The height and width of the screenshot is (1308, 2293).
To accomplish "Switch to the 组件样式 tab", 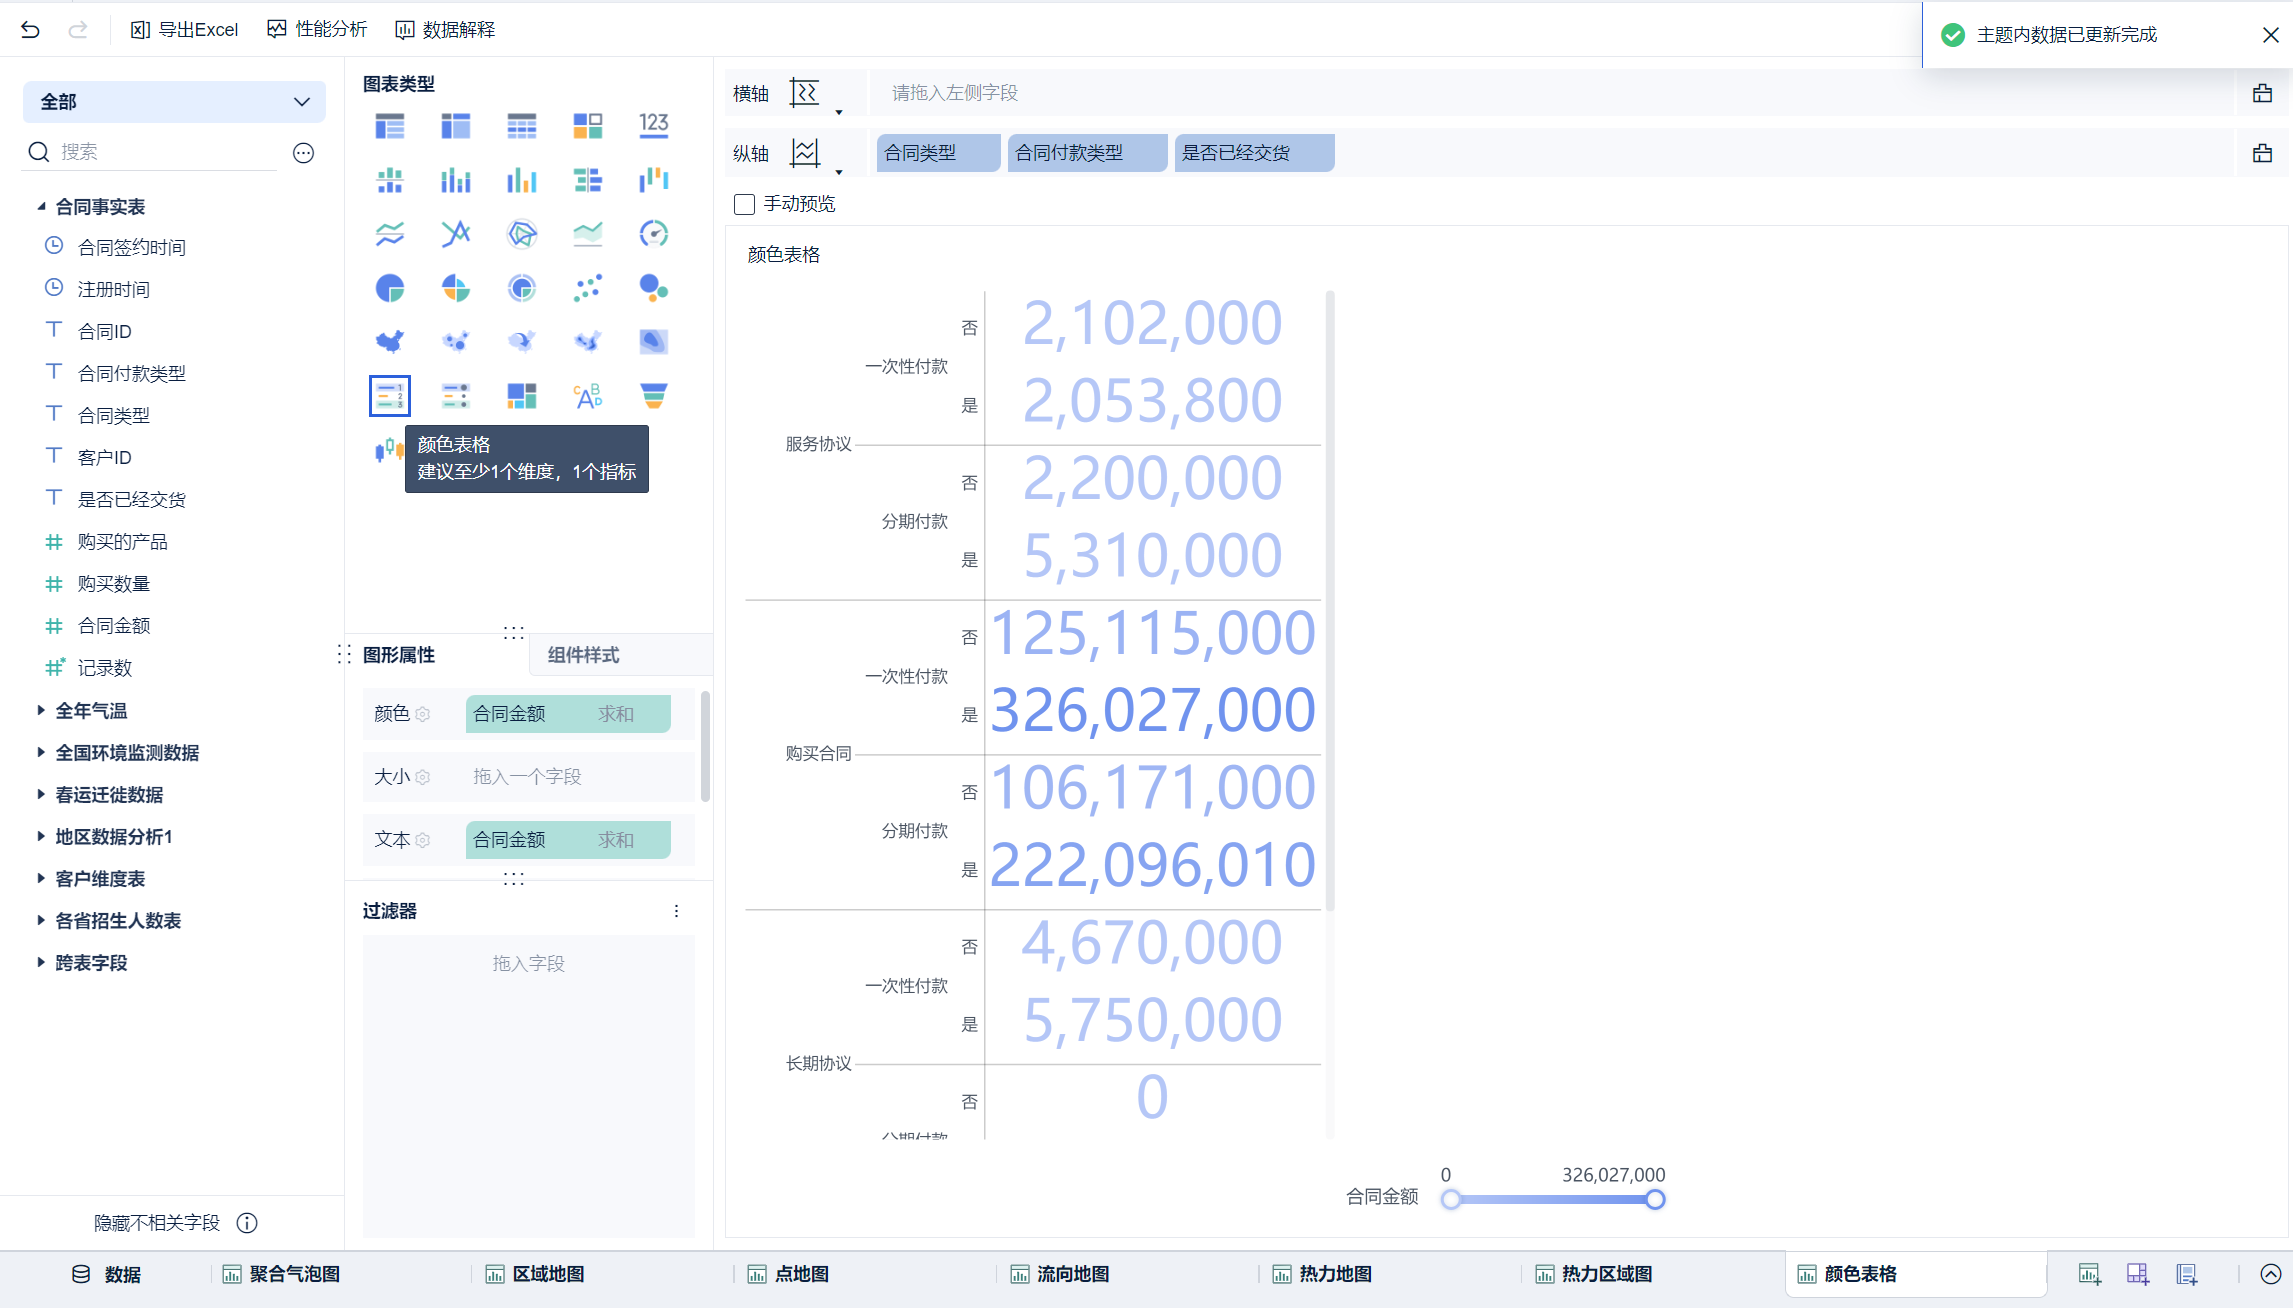I will click(x=583, y=655).
